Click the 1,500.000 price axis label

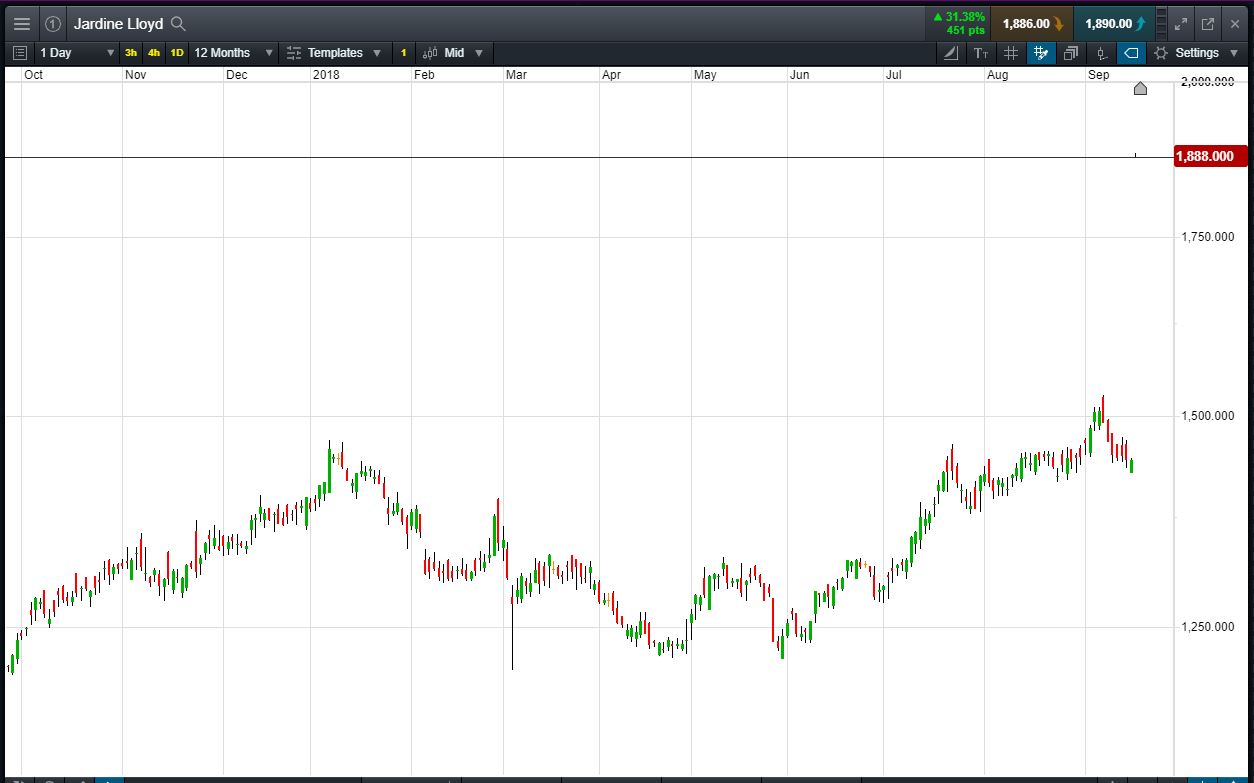pyautogui.click(x=1206, y=416)
